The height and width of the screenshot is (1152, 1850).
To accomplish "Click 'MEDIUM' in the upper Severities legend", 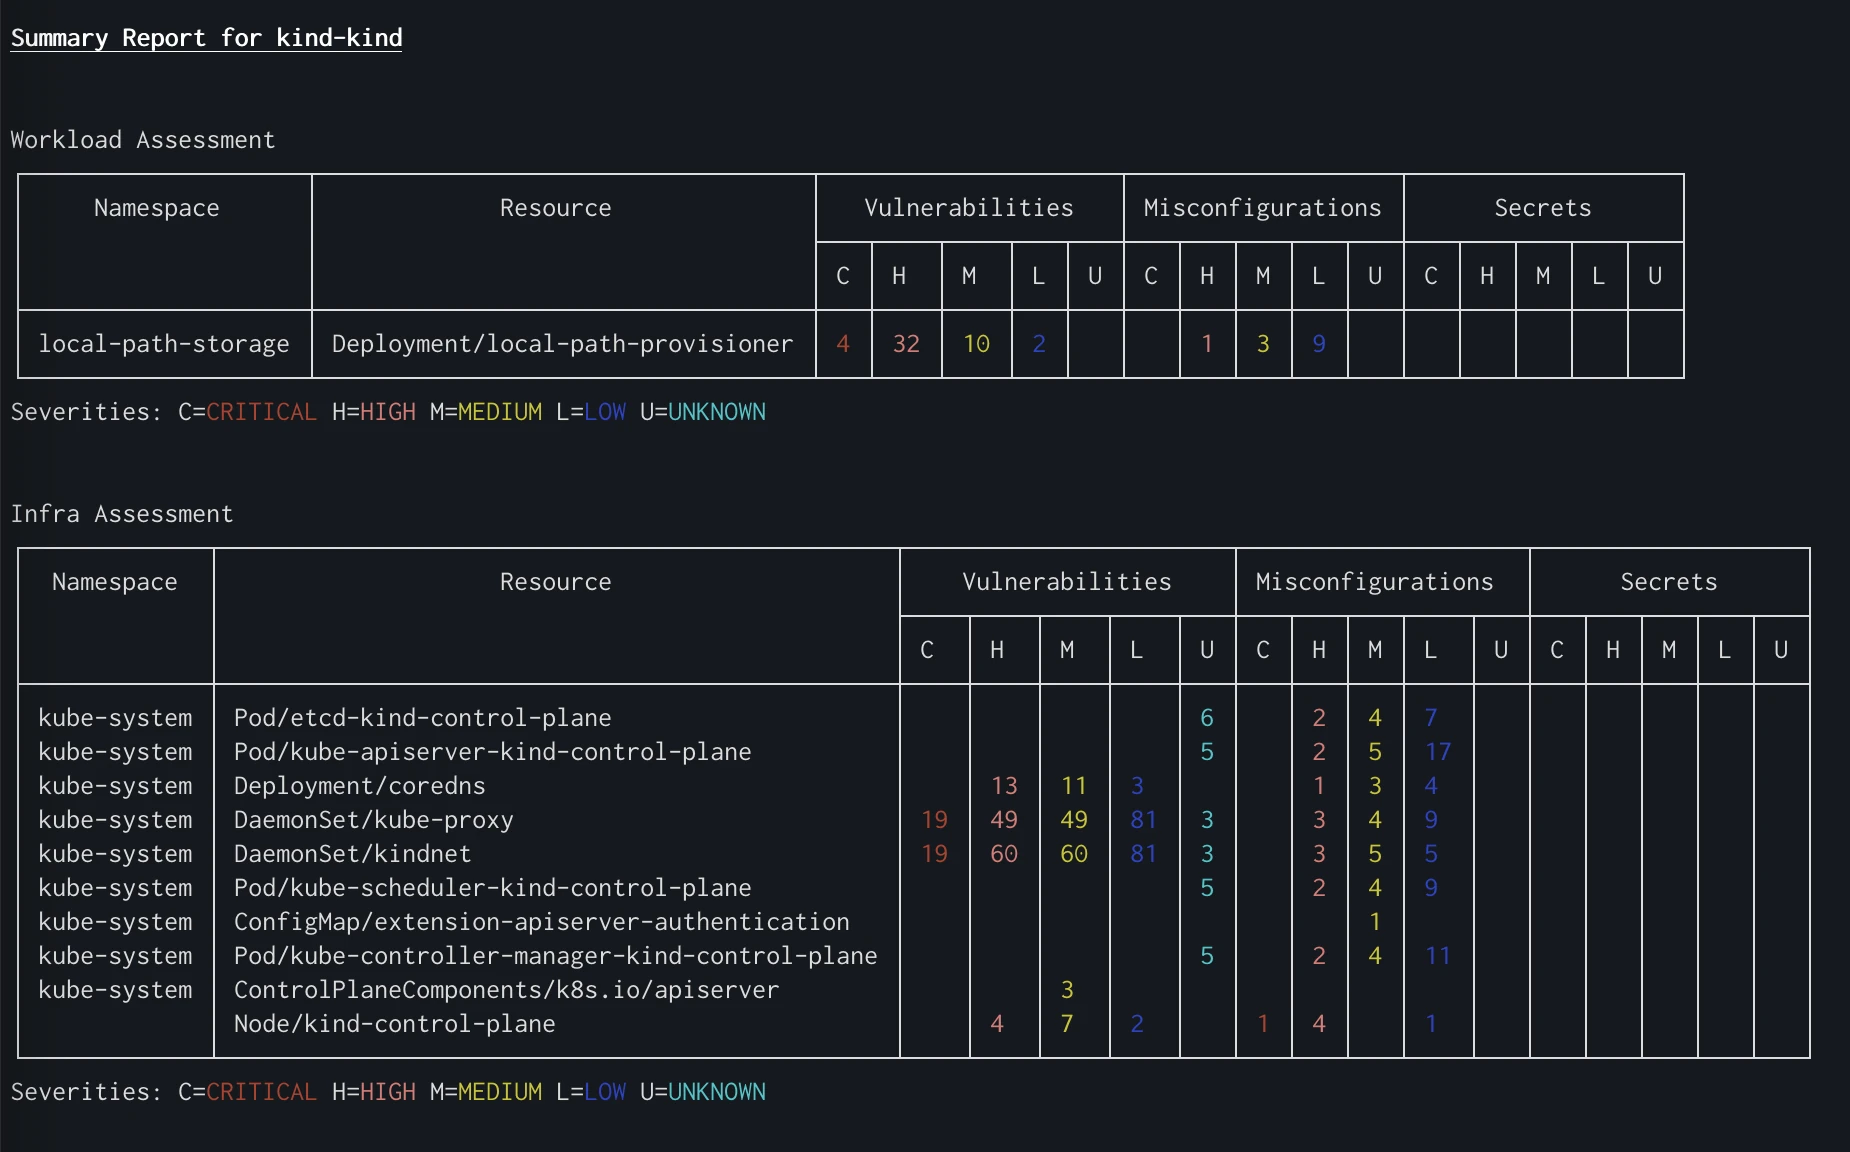I will coord(500,412).
